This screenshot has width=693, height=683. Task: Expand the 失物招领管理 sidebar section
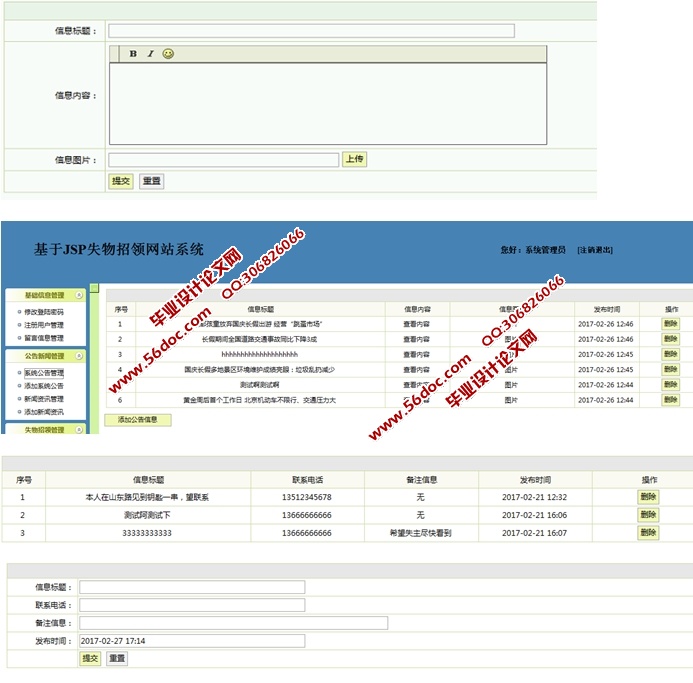pyautogui.click(x=78, y=429)
